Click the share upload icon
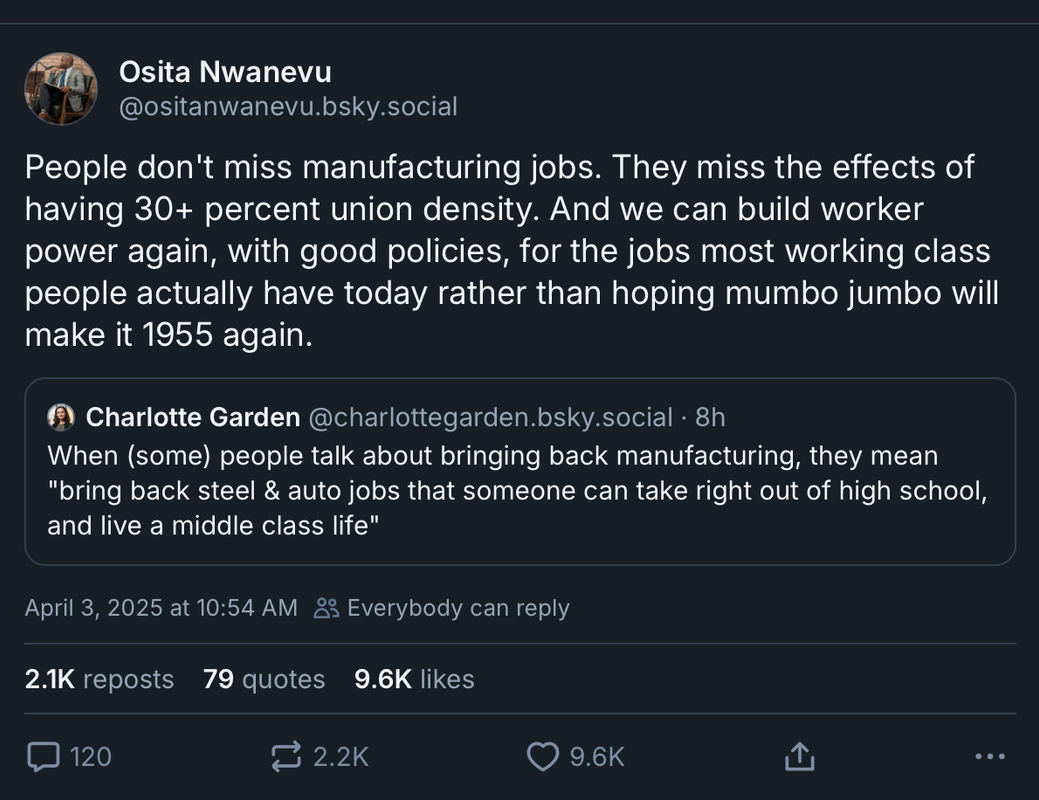Viewport: 1039px width, 800px height. click(x=799, y=756)
